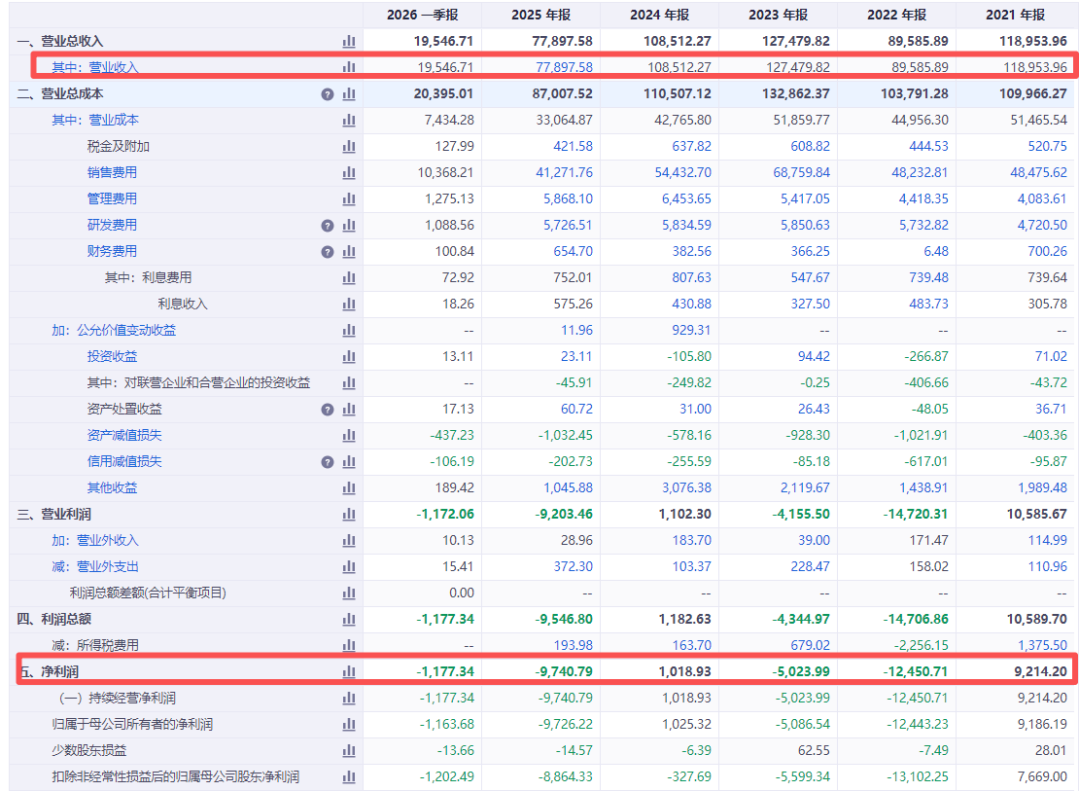Select the 62.55 少数股东损益 2023 cell

click(813, 750)
